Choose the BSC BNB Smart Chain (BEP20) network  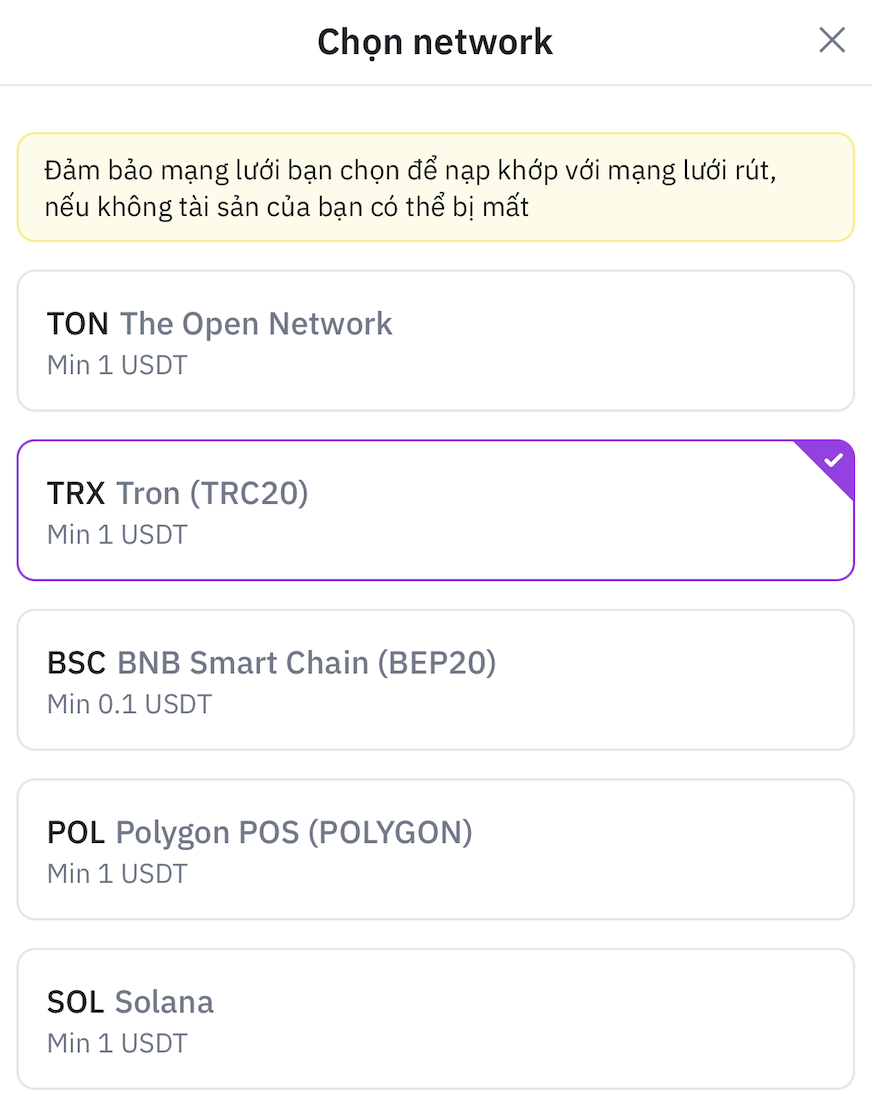click(435, 680)
